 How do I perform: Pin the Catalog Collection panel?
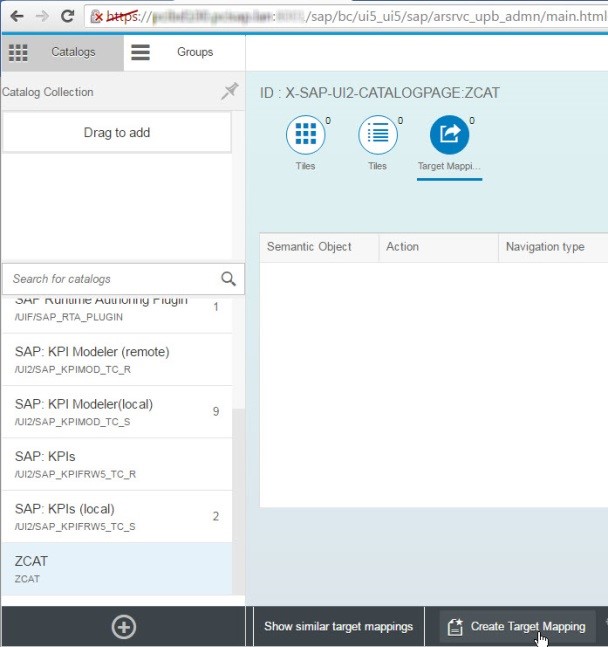point(229,92)
